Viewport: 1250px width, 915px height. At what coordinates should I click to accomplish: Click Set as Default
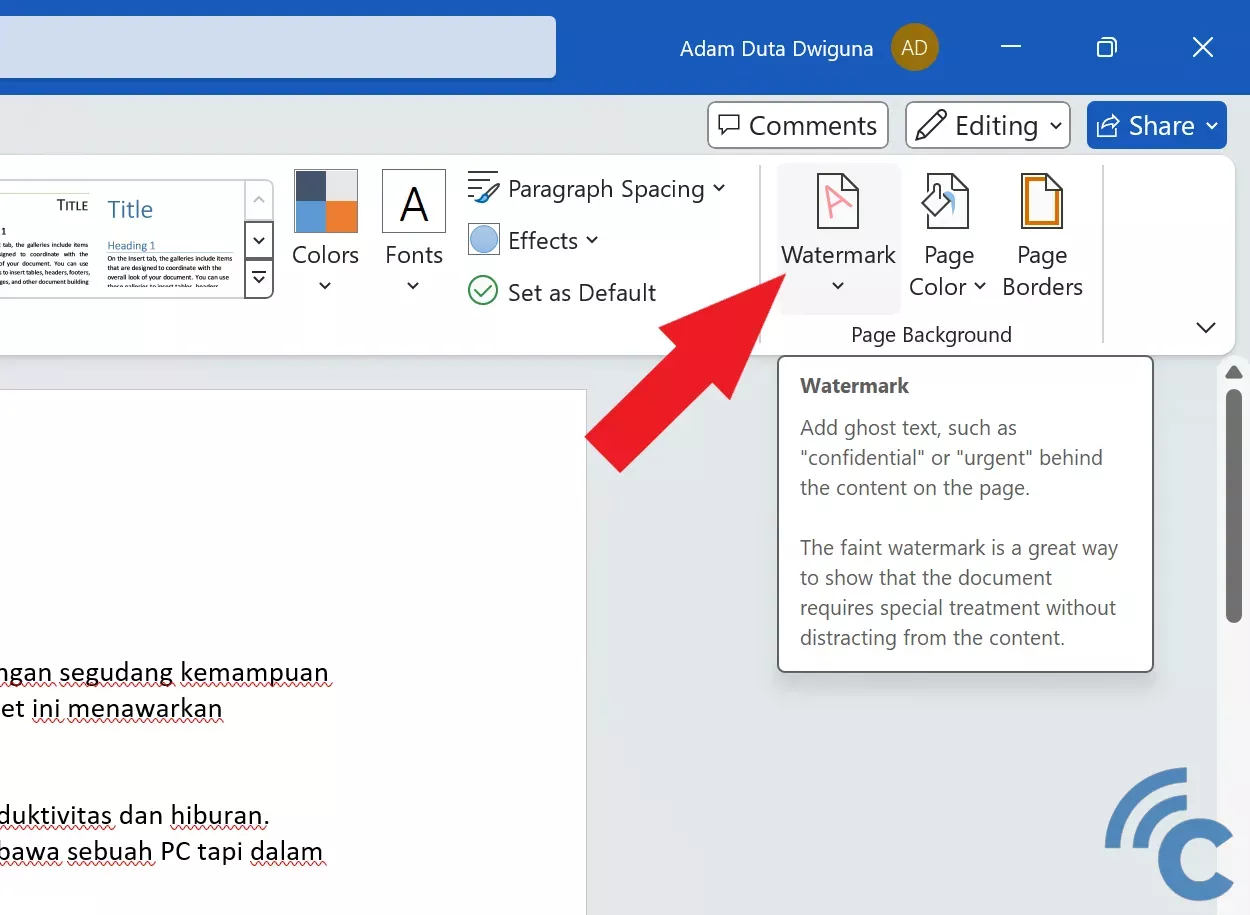[562, 292]
